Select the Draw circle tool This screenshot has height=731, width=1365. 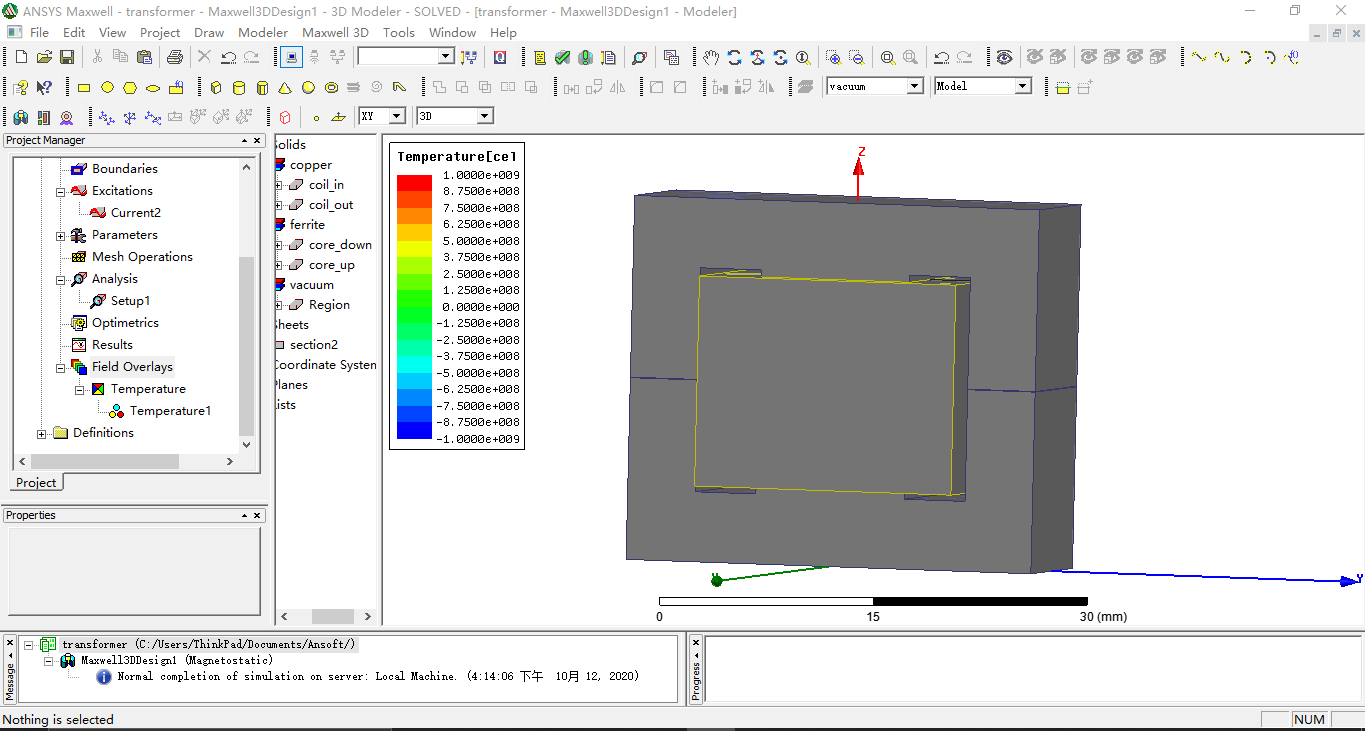click(107, 88)
